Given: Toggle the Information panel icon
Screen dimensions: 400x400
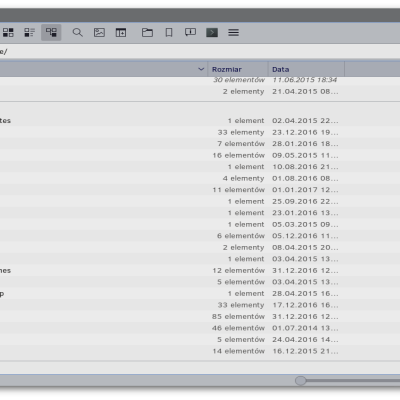Looking at the screenshot, I should (x=190, y=32).
